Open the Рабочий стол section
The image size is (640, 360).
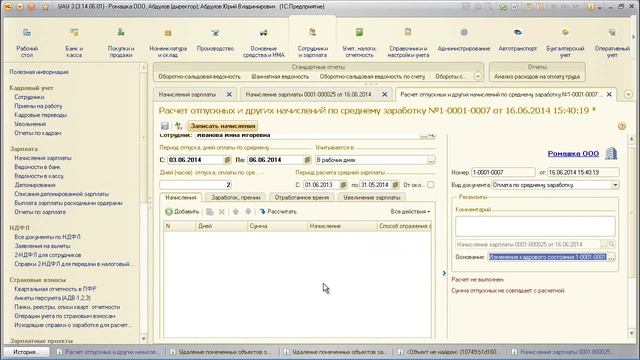coord(27,42)
